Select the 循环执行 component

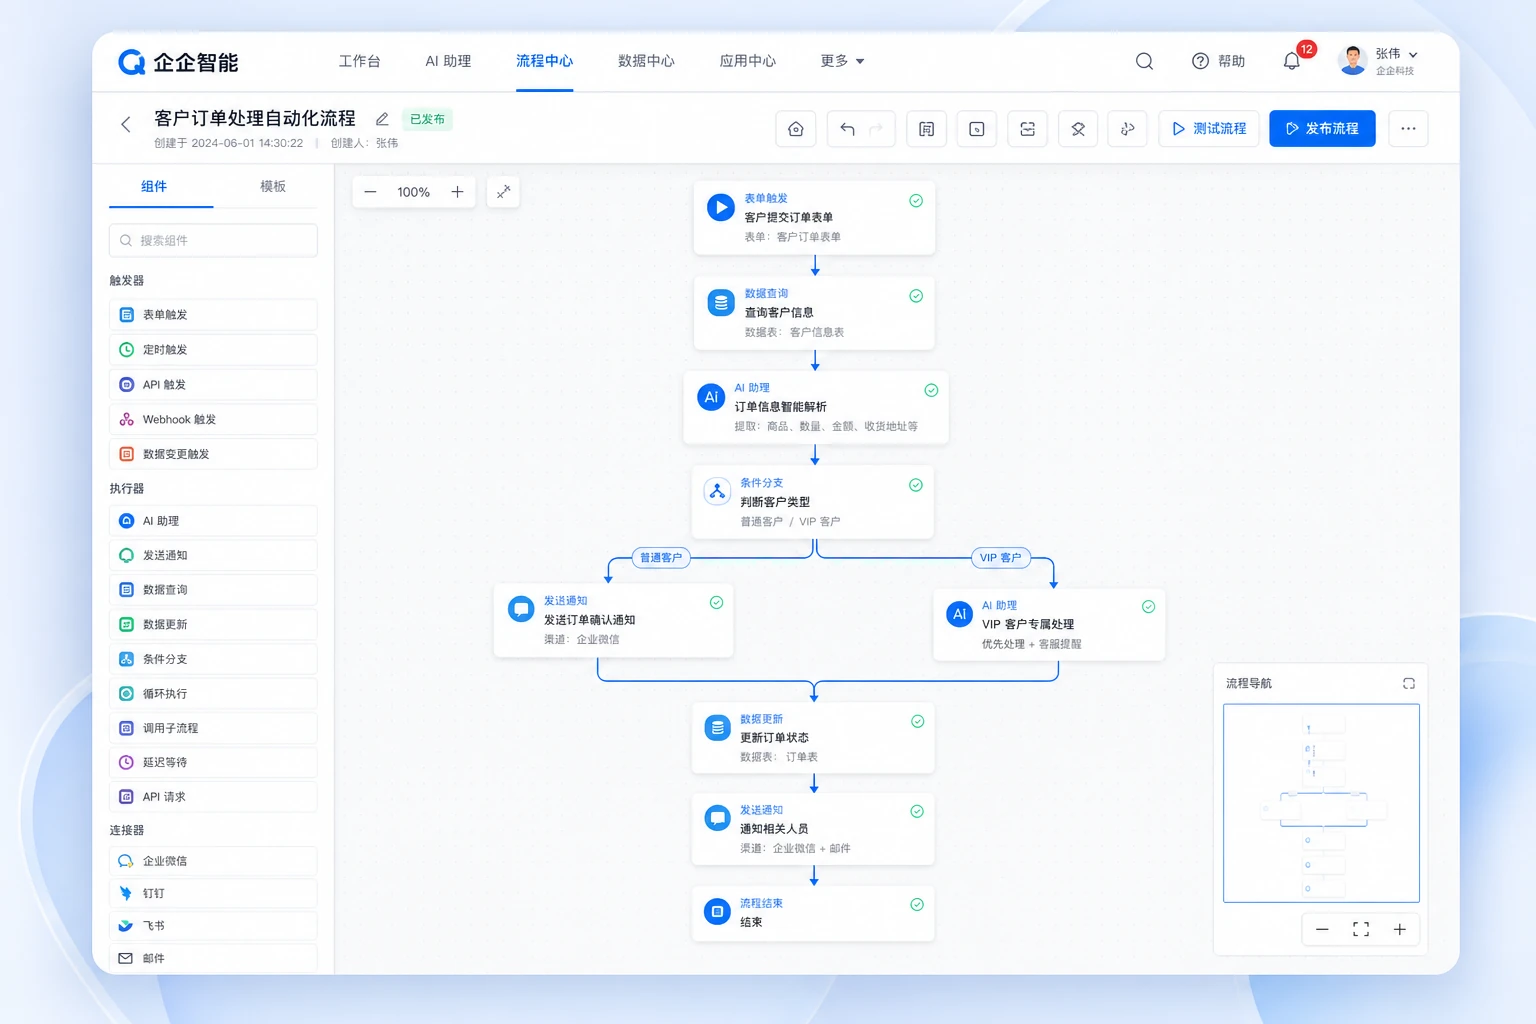pos(213,693)
